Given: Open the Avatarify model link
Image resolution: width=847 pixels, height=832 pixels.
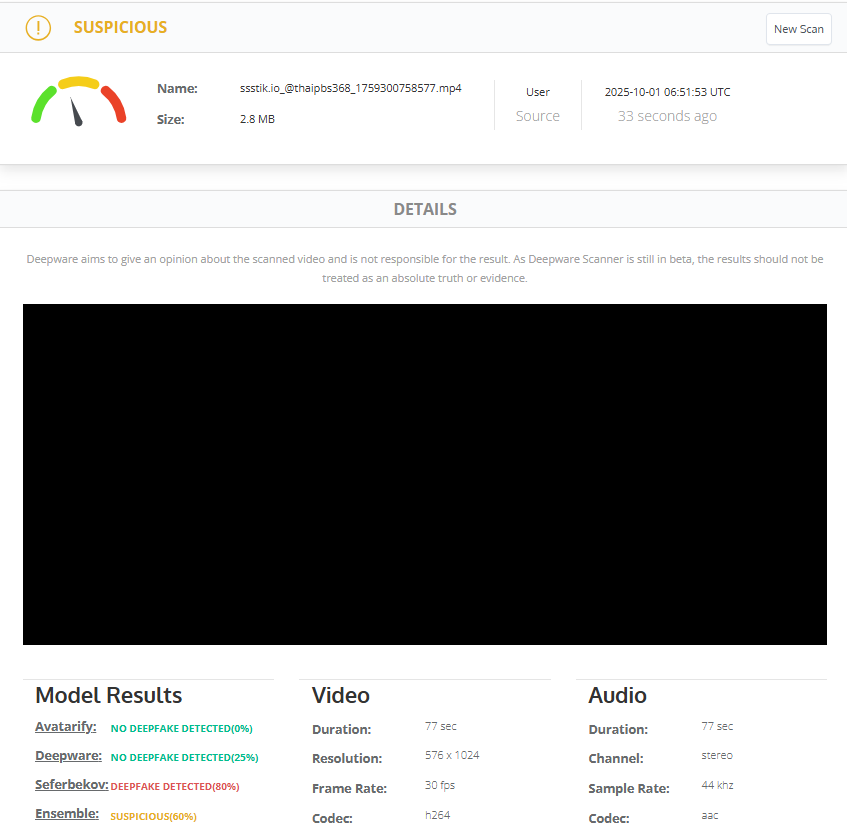Looking at the screenshot, I should click(x=65, y=727).
